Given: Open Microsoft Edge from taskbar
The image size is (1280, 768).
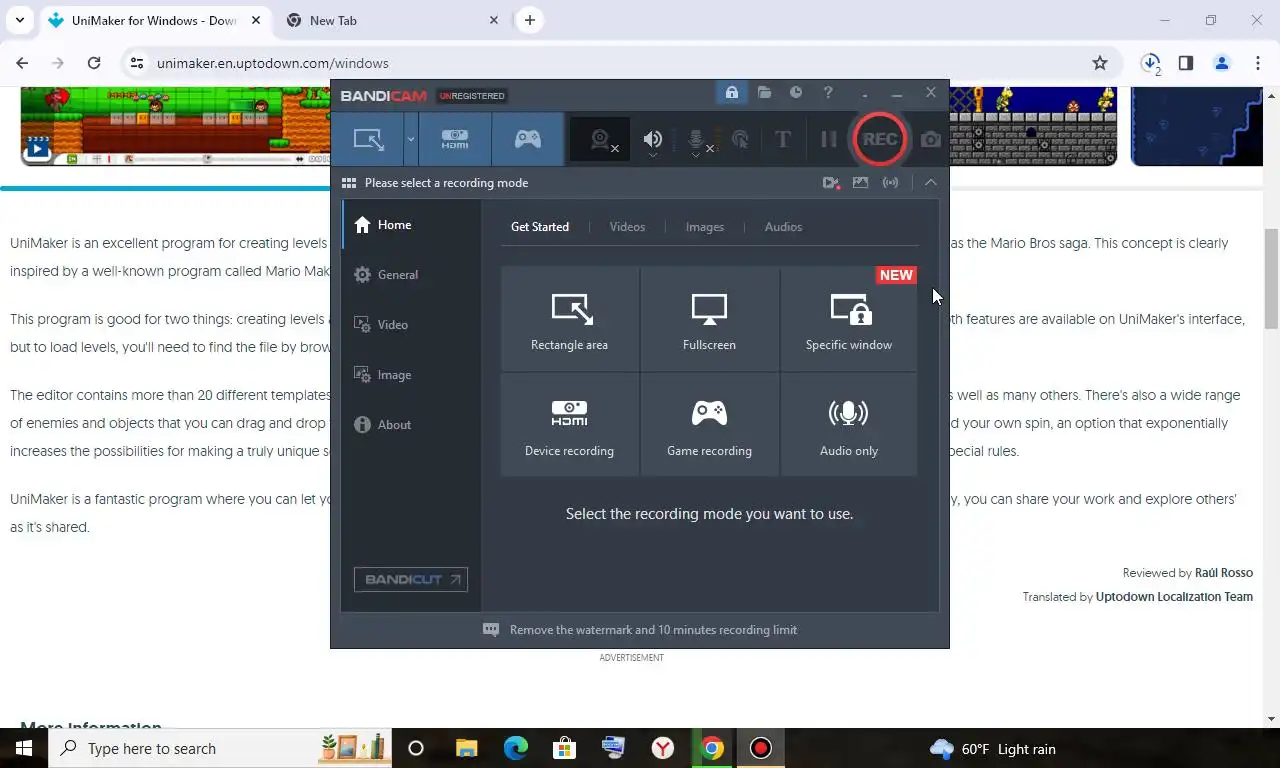Looking at the screenshot, I should [x=516, y=748].
